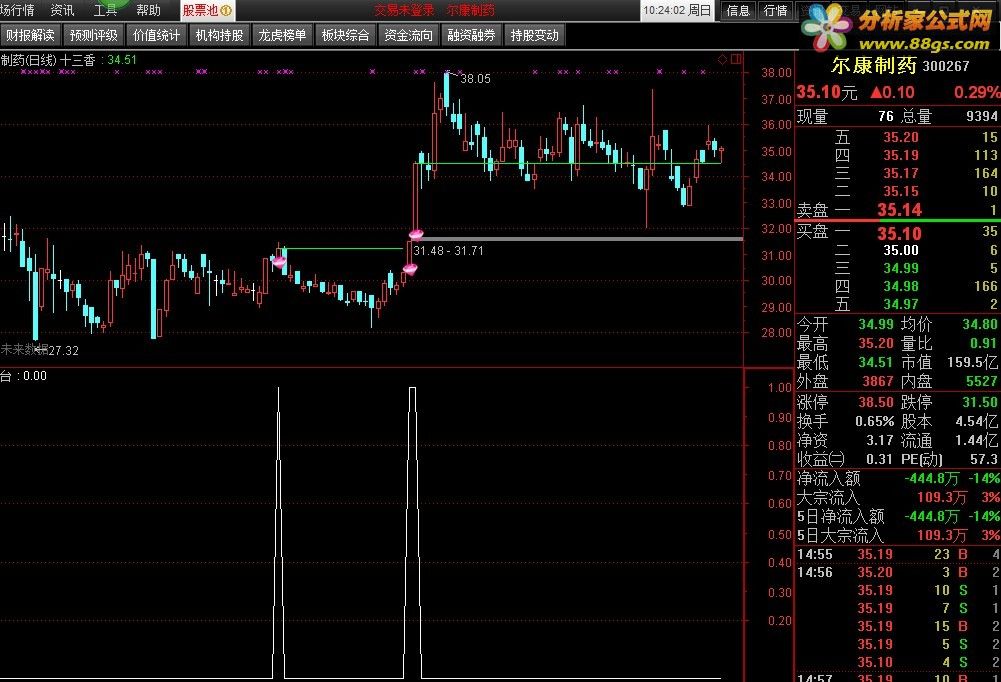Click the second white spike in lower indicator

tap(412, 532)
